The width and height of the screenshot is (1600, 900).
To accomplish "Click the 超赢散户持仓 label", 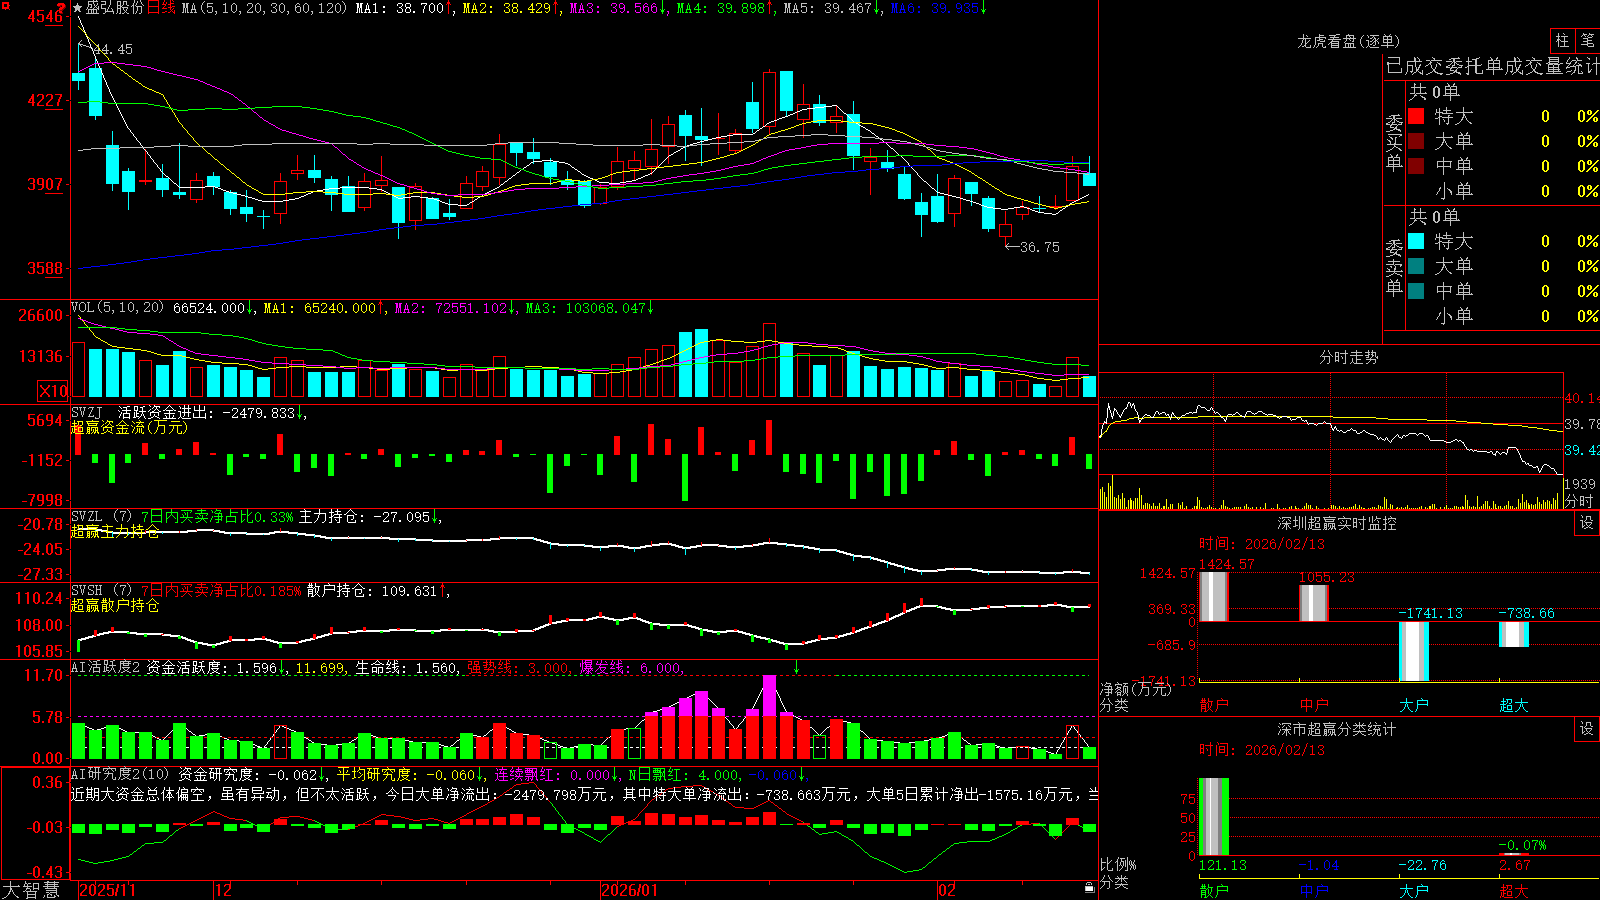I will point(115,605).
